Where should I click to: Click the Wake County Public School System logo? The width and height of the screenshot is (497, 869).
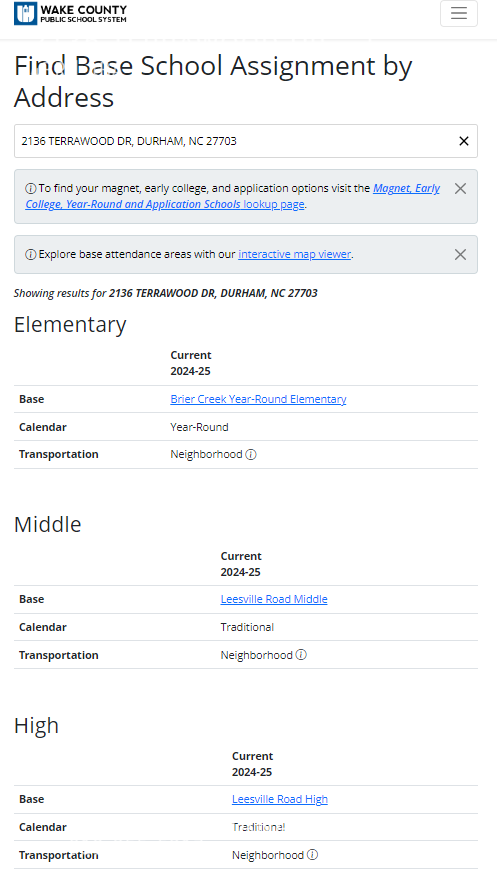70,13
